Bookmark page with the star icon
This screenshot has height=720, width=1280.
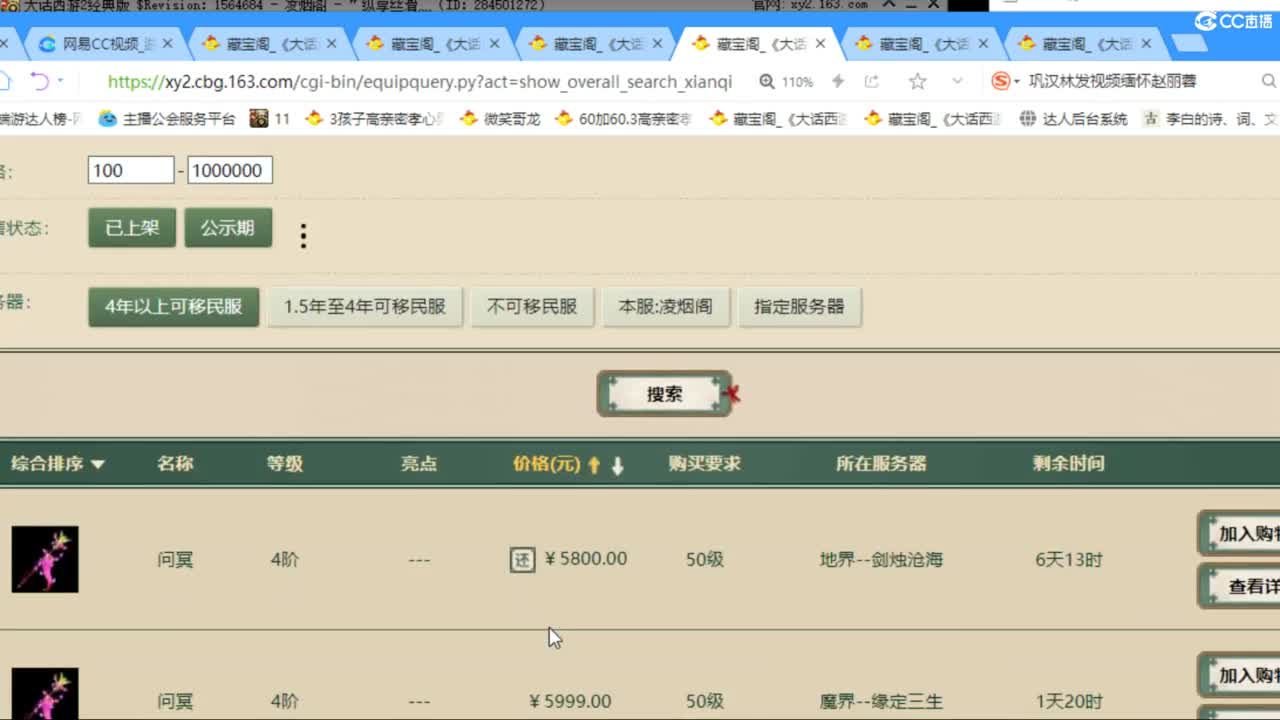[917, 81]
